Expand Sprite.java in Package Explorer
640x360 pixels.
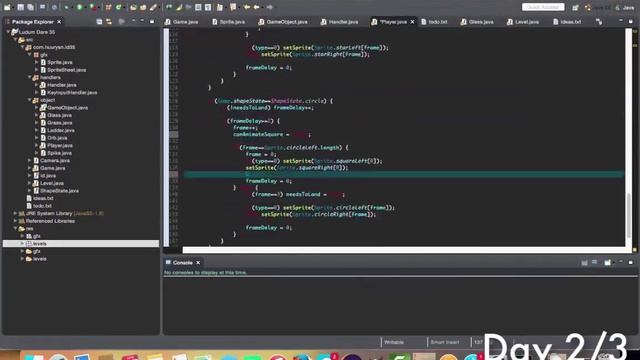point(36,62)
